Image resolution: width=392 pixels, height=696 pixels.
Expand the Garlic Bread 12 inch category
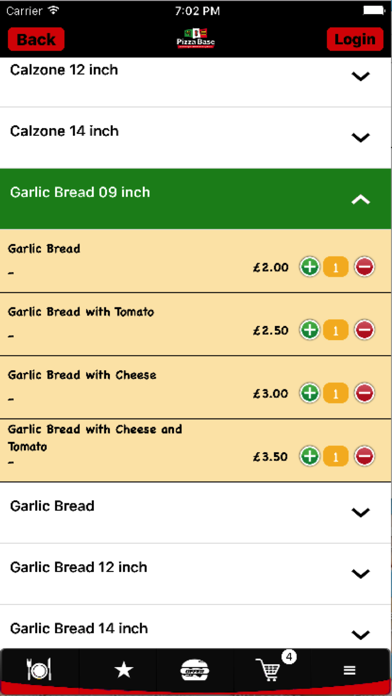tap(196, 573)
